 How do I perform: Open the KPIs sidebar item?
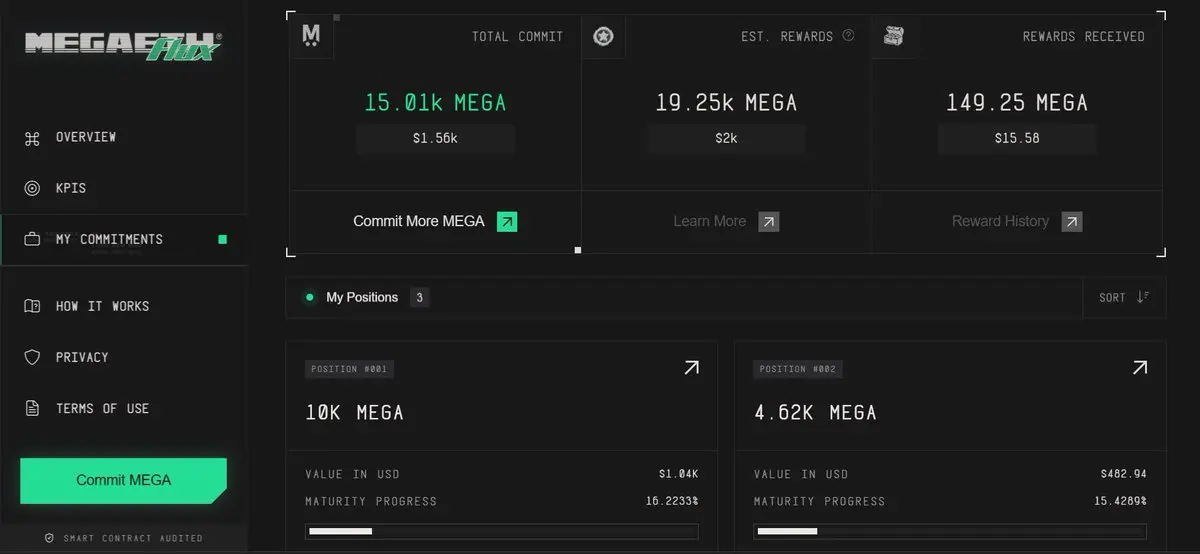tap(70, 188)
